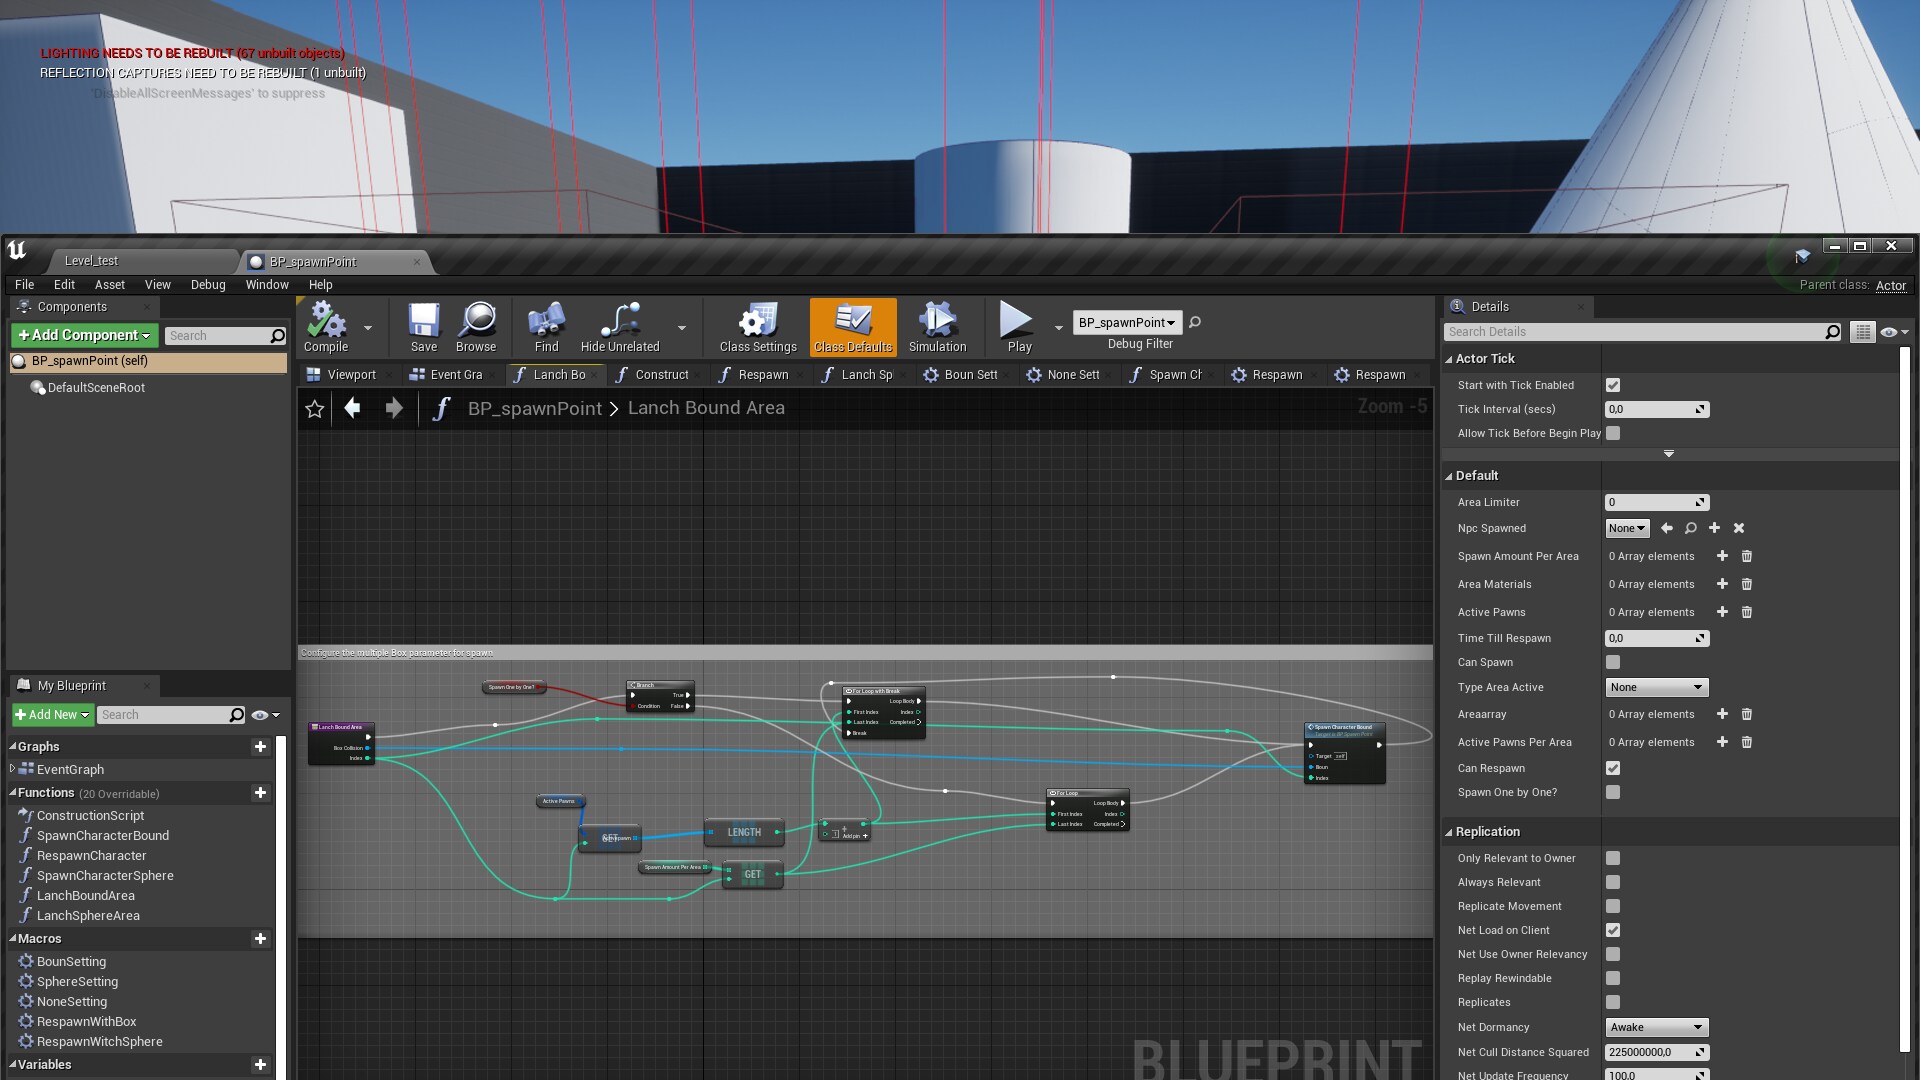The image size is (1920, 1080).
Task: Enable Spawn One by One?
Action: (1612, 792)
